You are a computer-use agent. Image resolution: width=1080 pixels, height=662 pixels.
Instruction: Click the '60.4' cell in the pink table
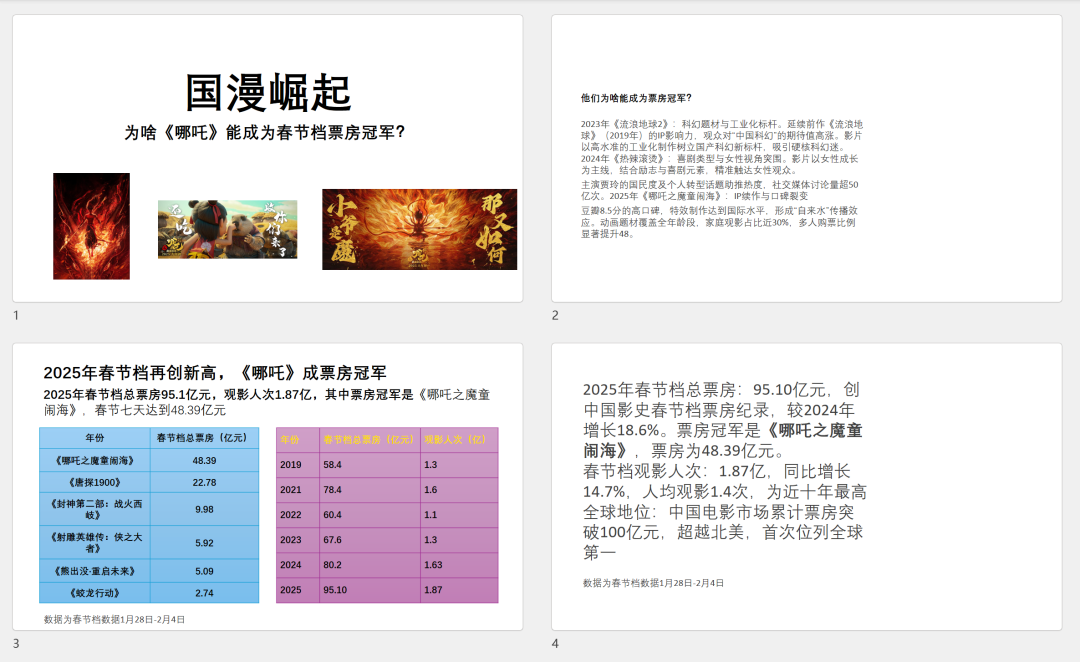(370, 515)
